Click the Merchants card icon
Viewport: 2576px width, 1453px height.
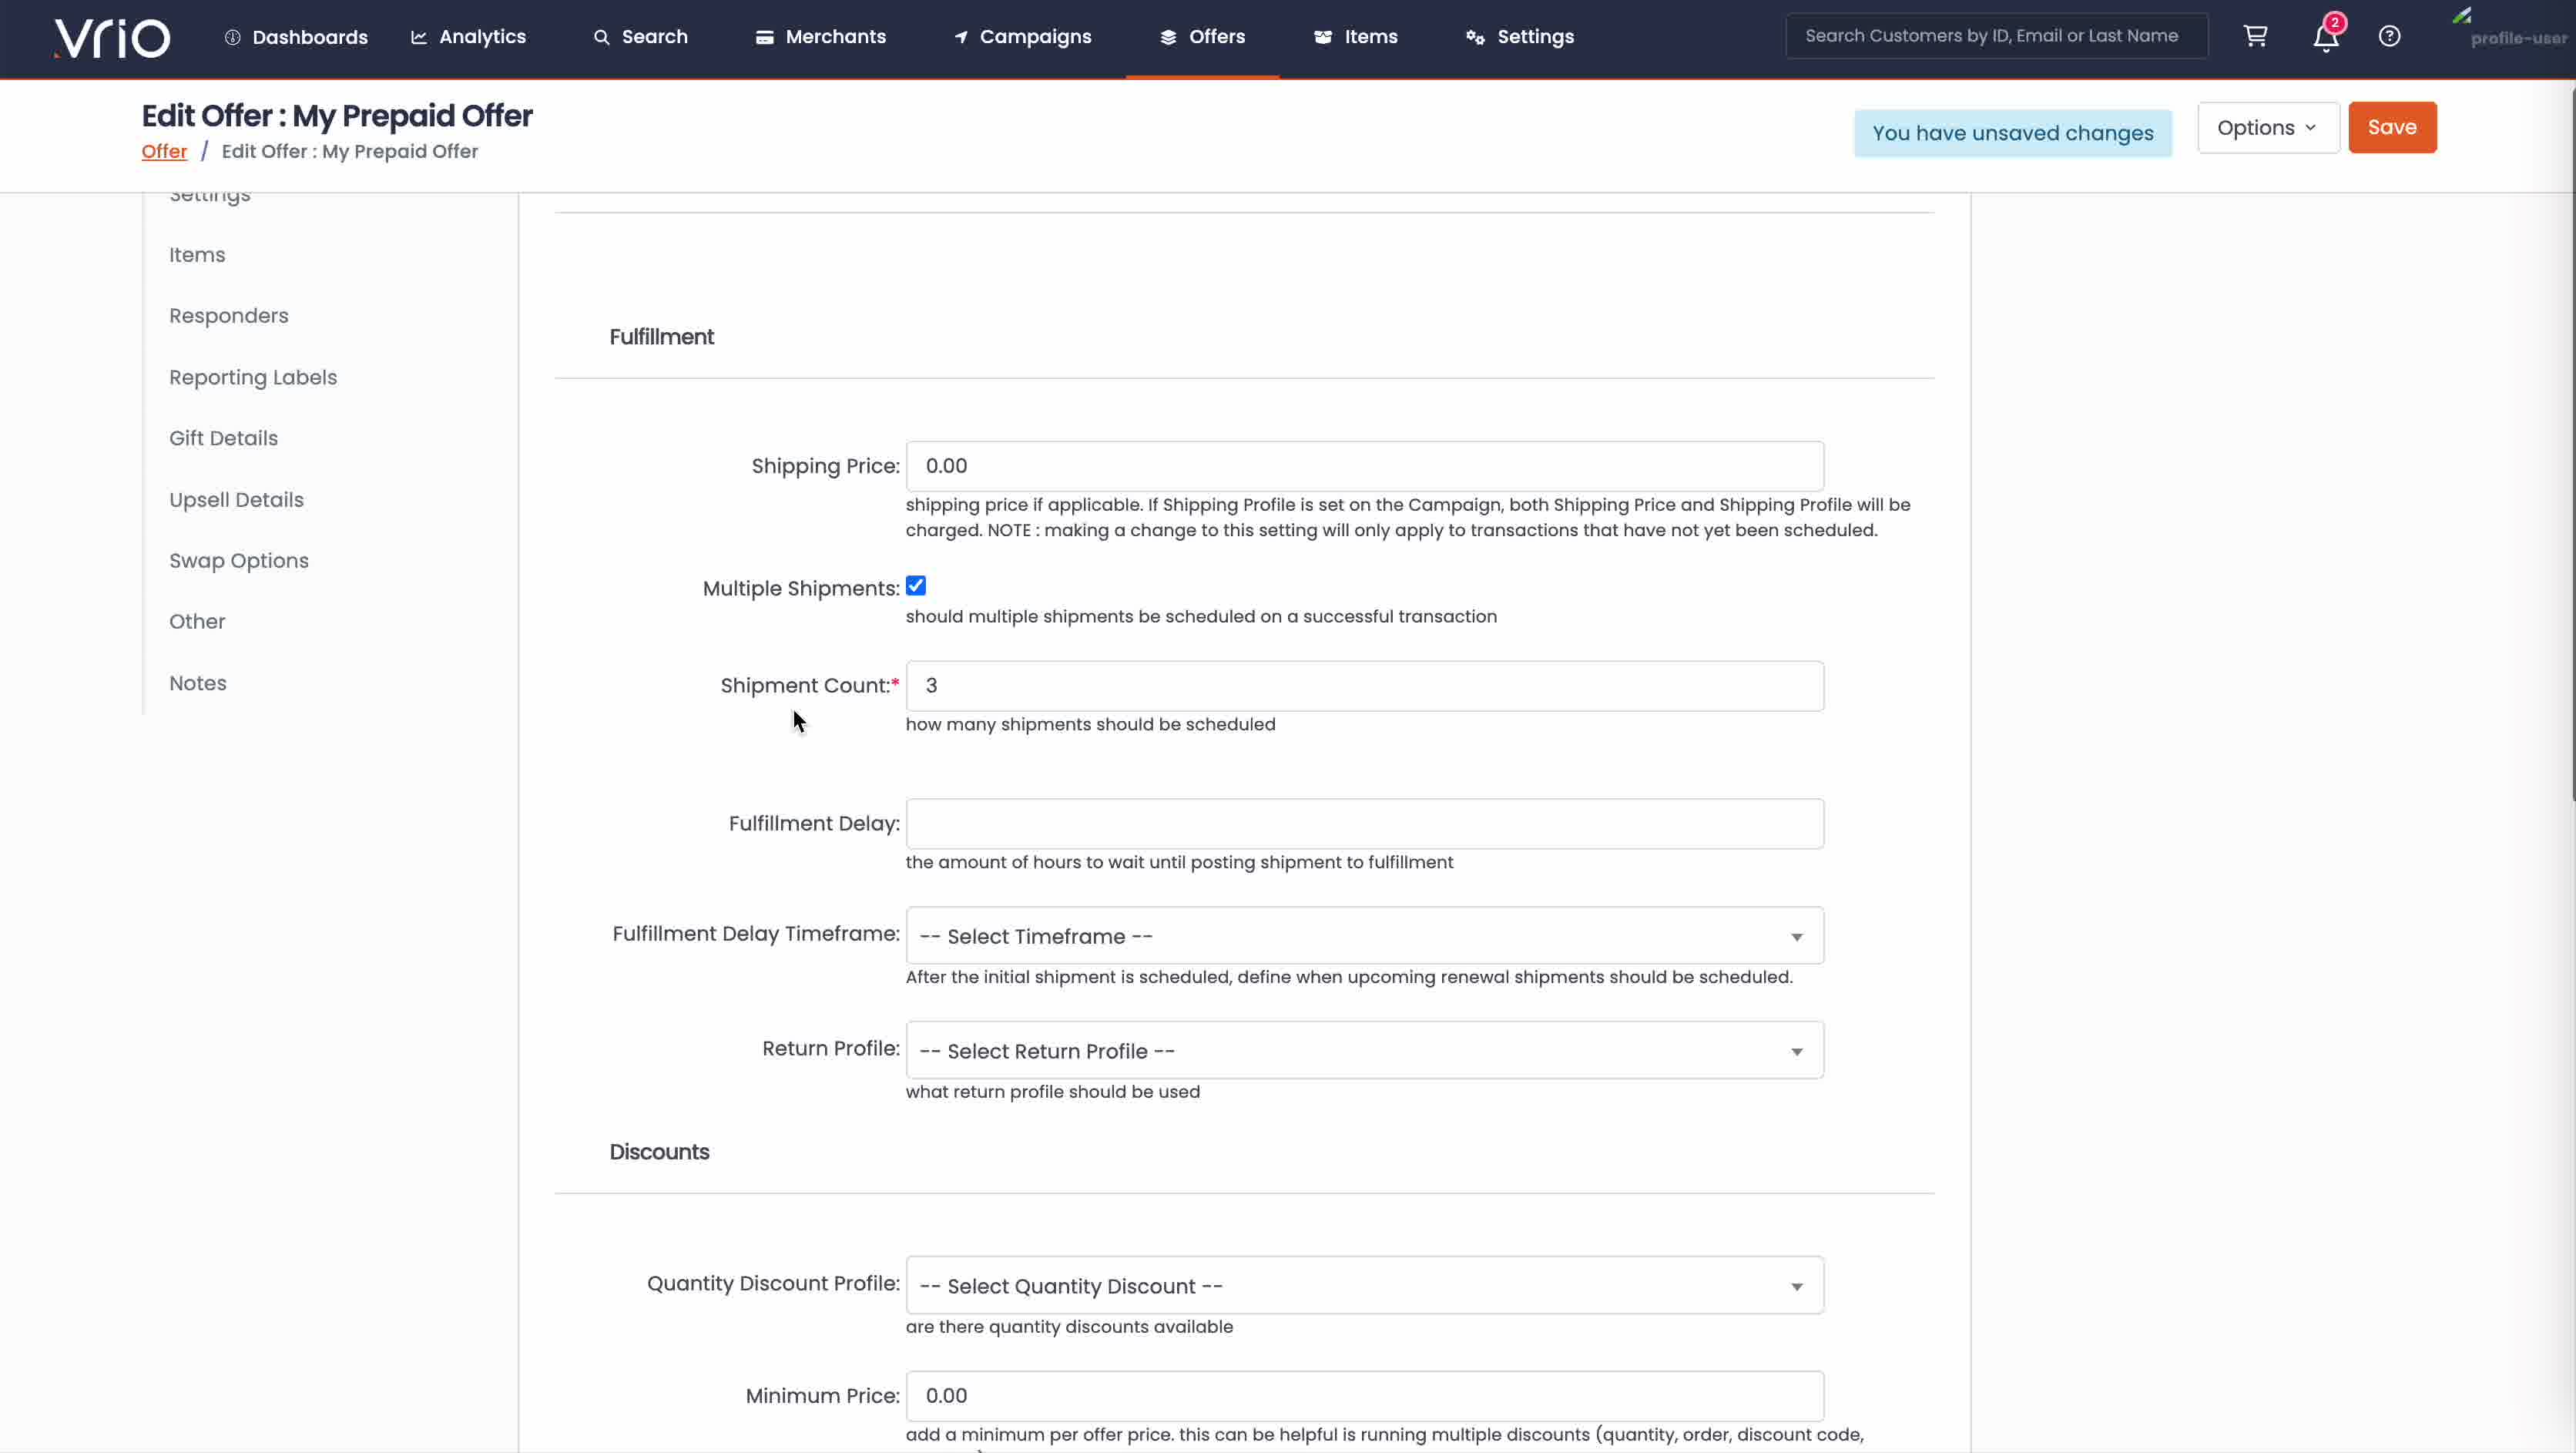[765, 37]
